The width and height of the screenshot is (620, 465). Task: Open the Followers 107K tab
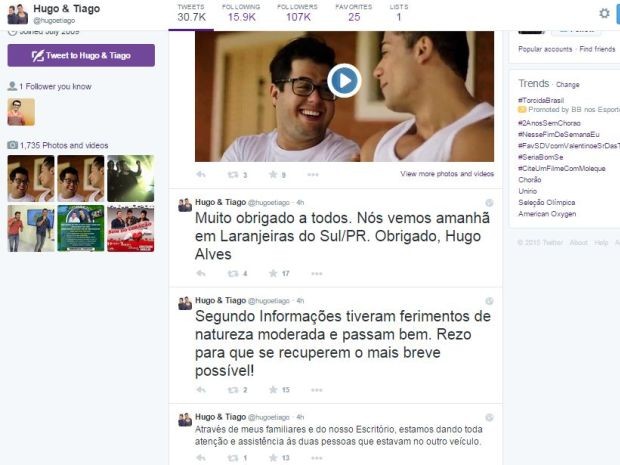coord(297,13)
